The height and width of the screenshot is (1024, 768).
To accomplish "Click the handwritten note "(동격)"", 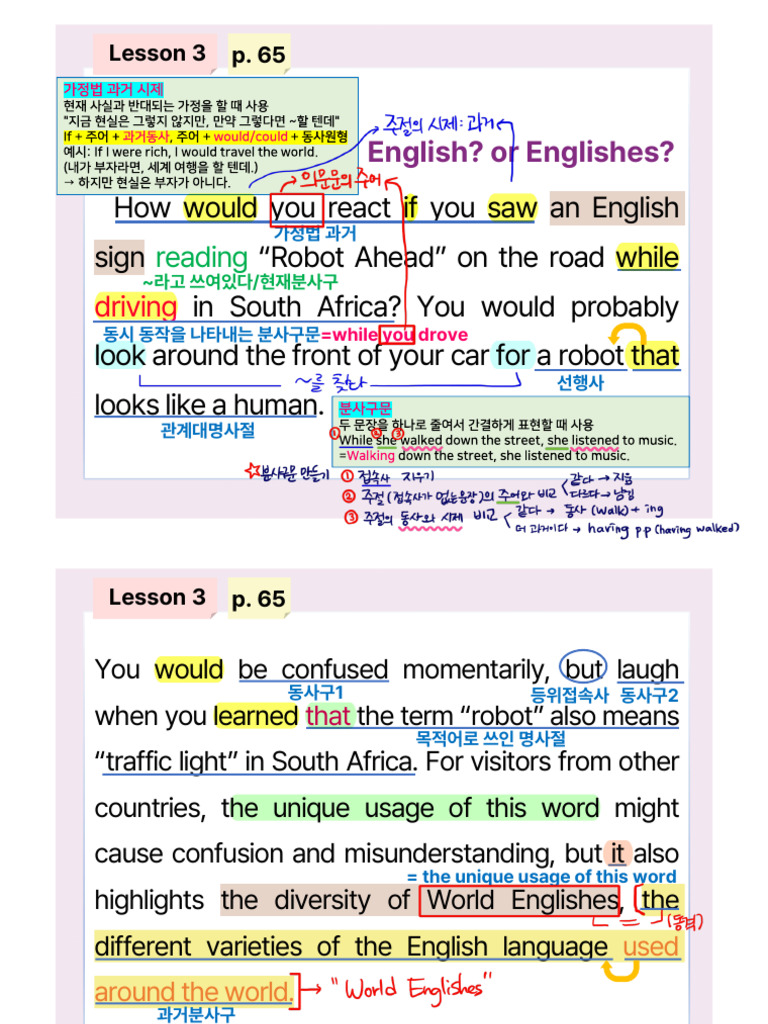I will coord(685,921).
